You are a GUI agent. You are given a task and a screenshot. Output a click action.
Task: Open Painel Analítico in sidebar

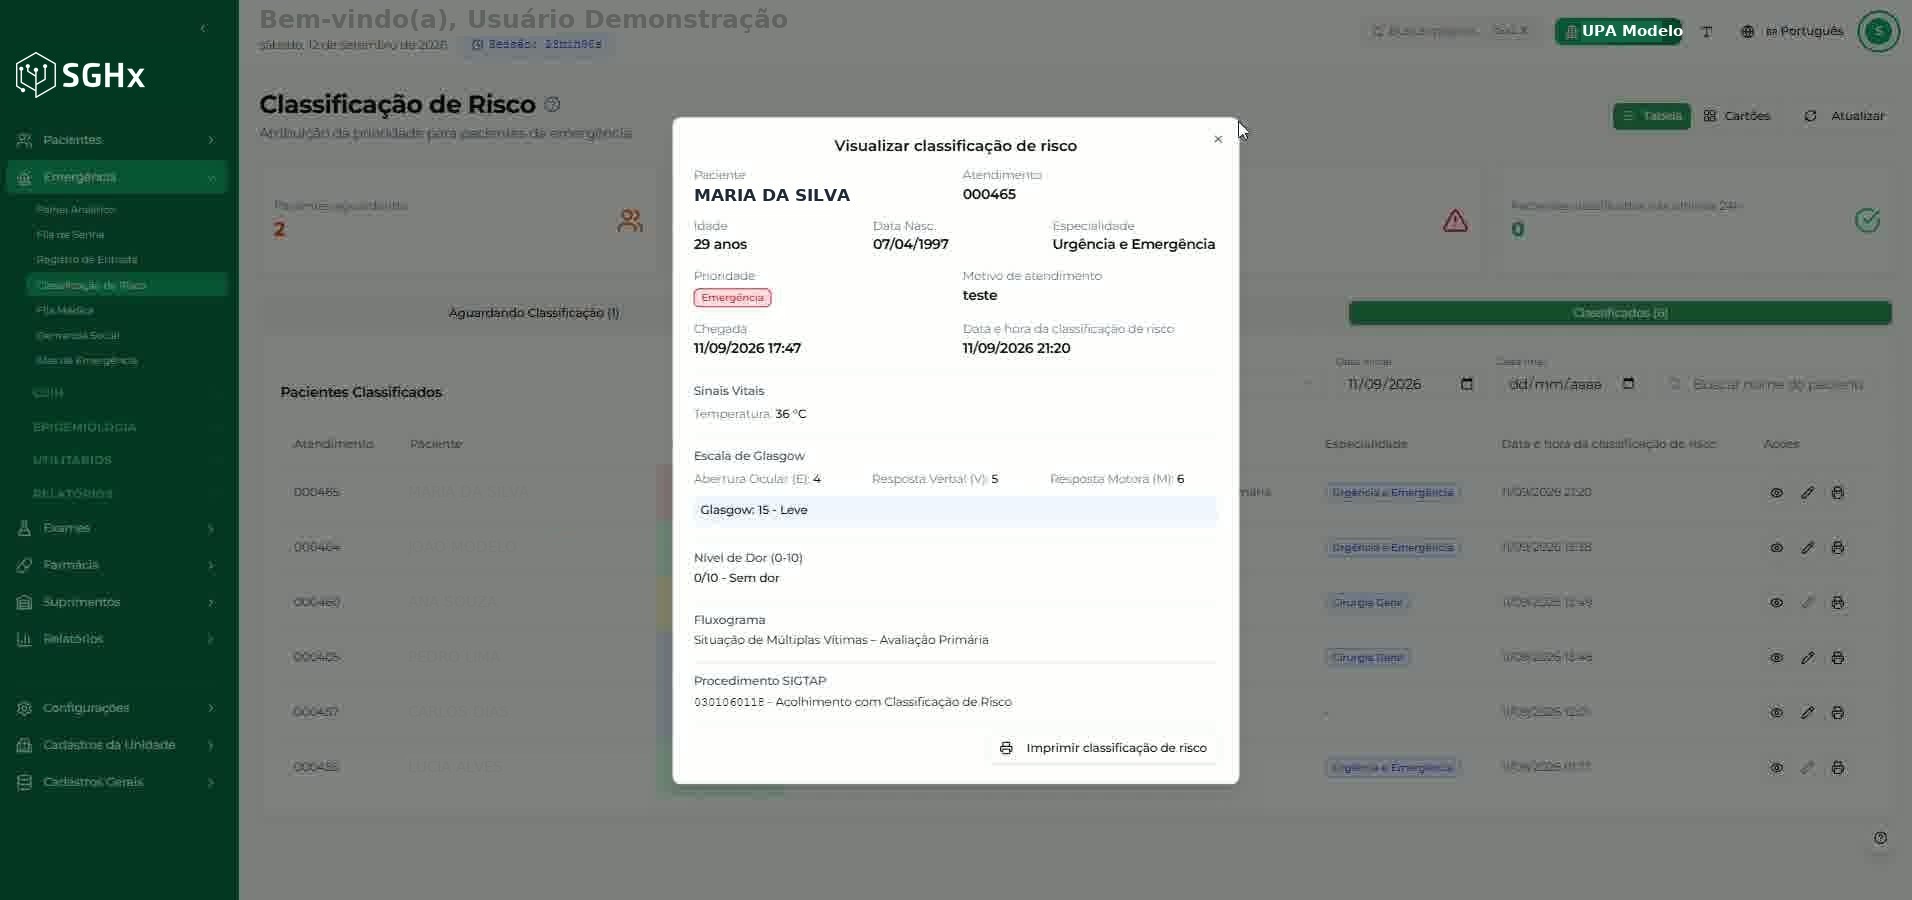76,210
